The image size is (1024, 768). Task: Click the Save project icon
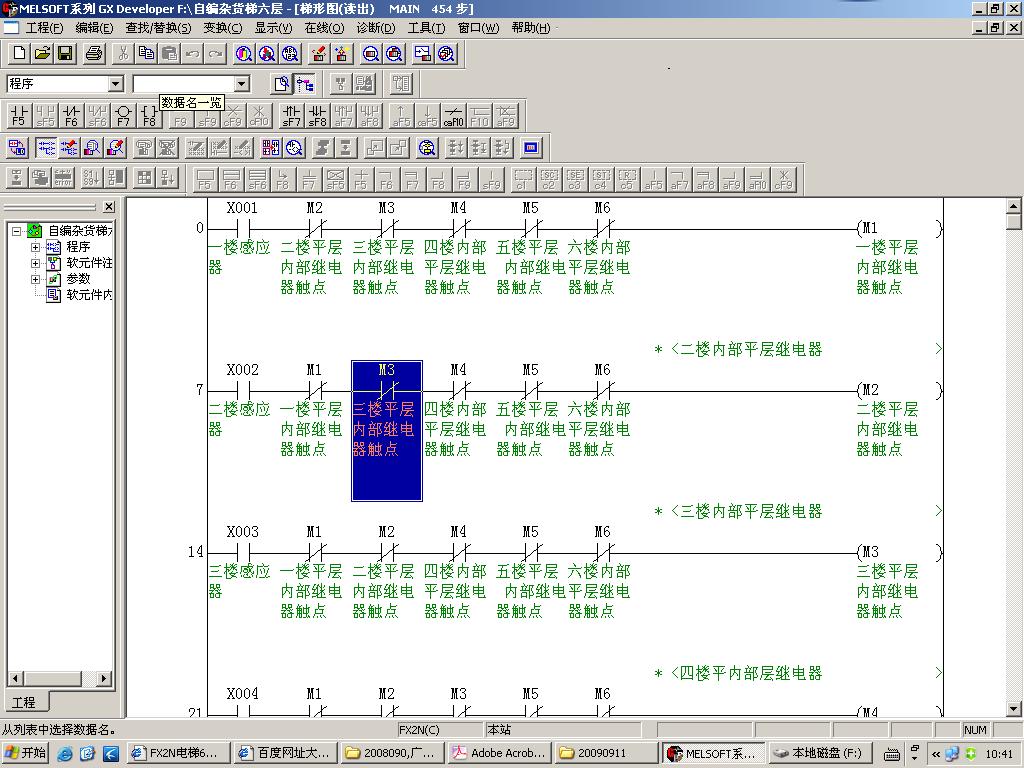click(65, 53)
